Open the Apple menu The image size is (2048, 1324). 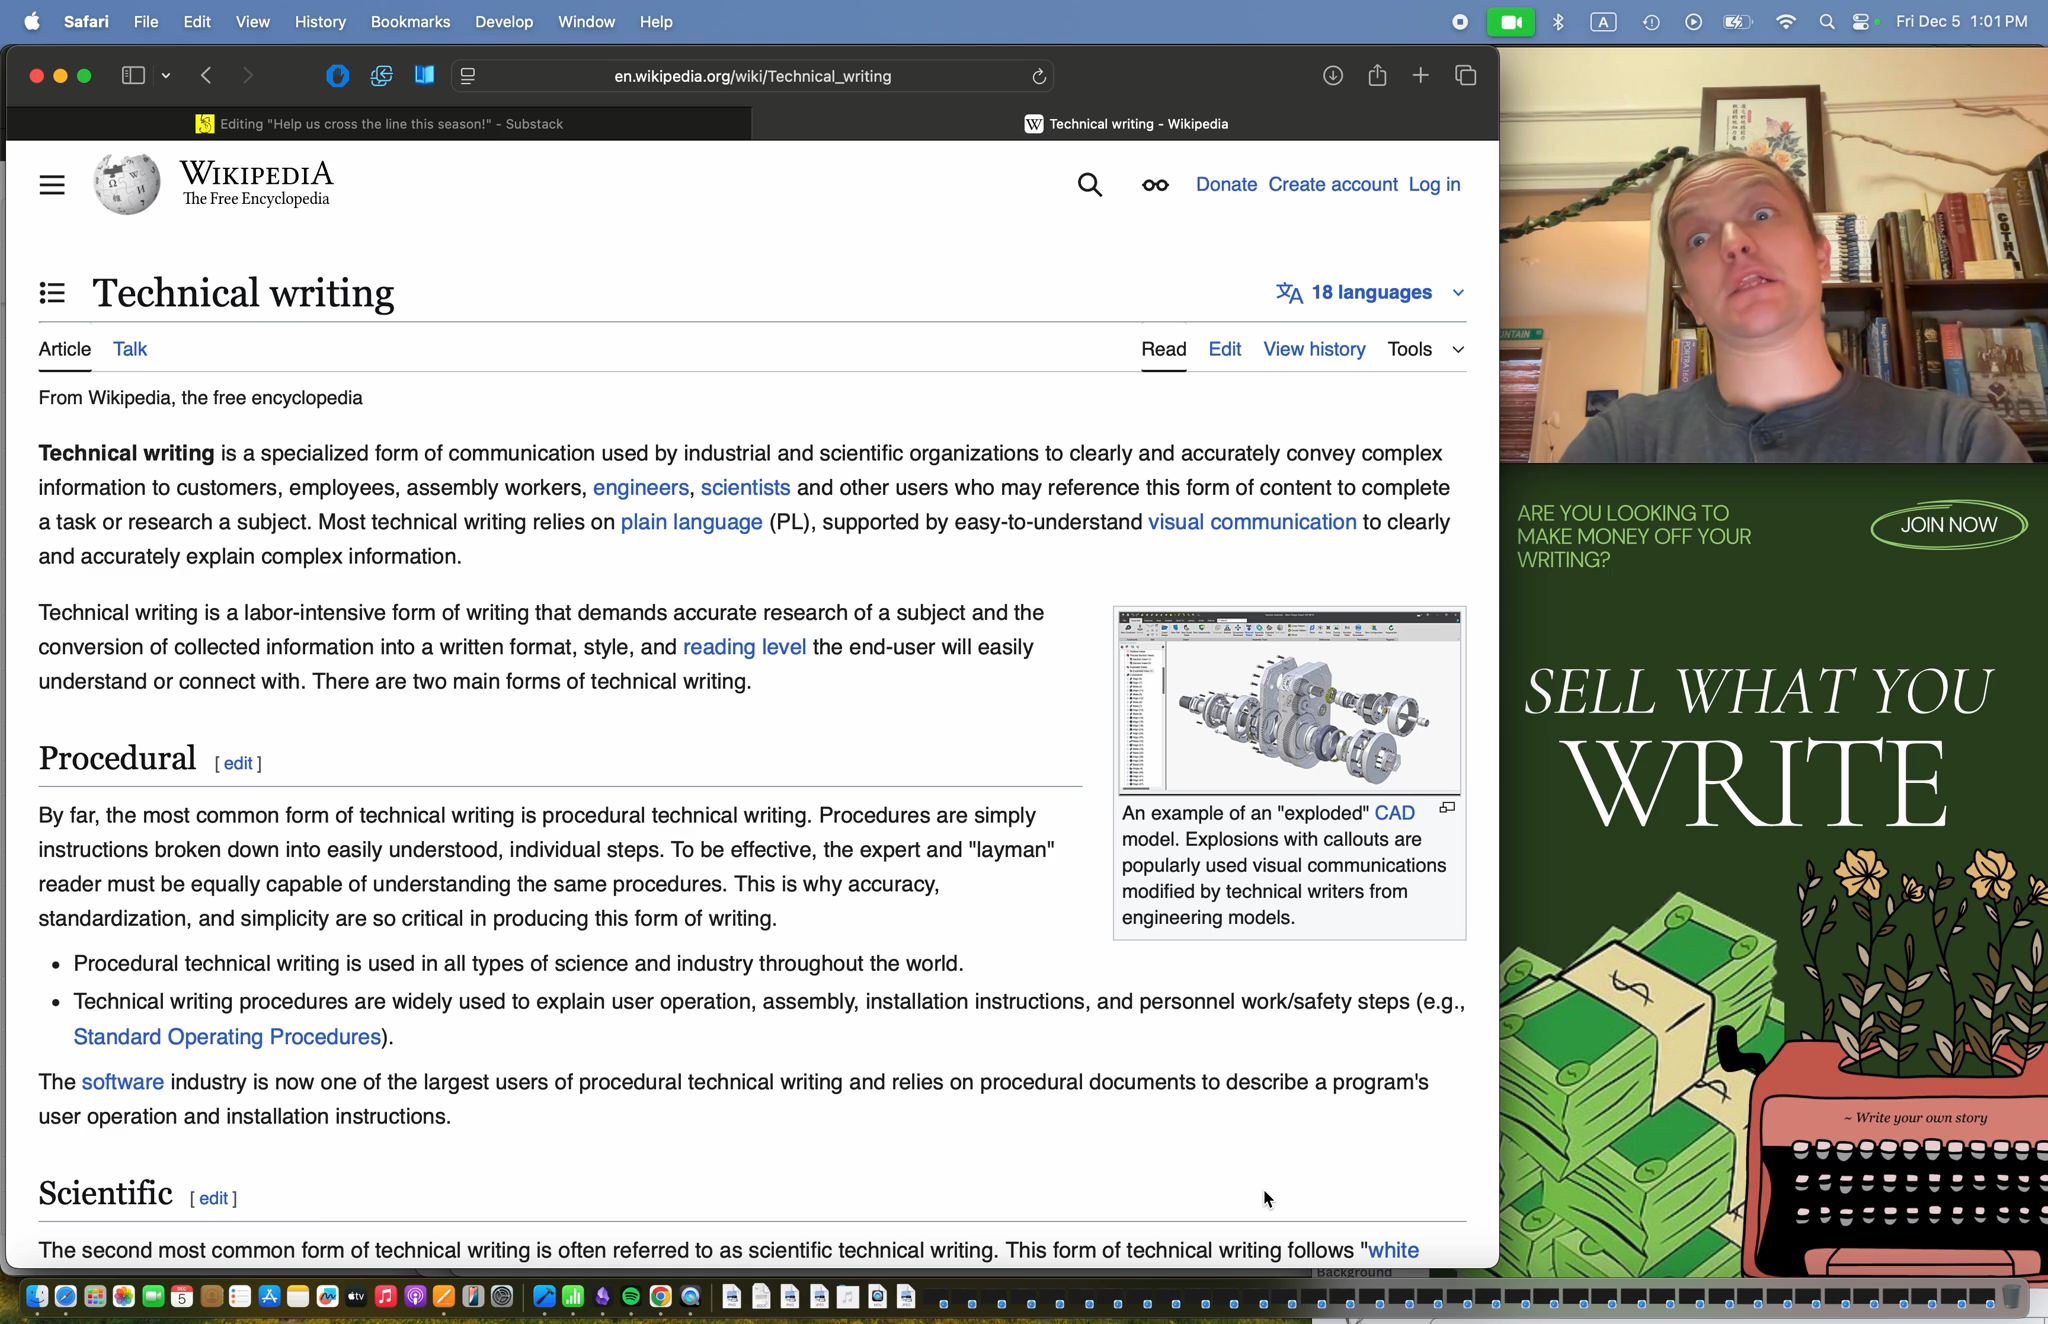click(32, 22)
